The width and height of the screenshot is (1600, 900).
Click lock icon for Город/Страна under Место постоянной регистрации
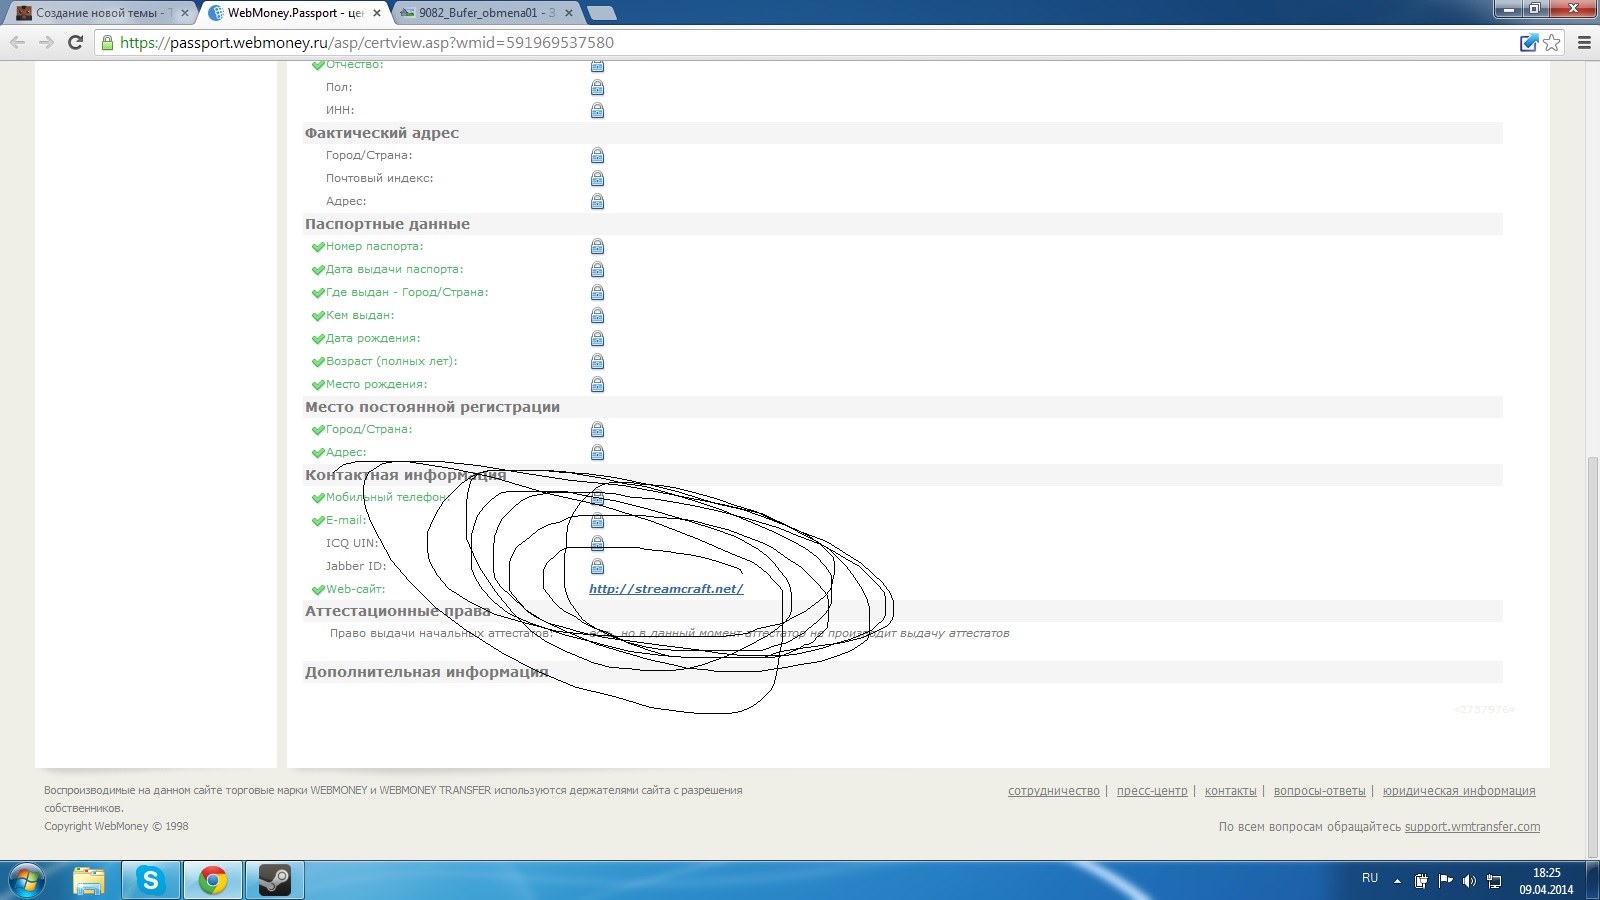[x=597, y=430]
